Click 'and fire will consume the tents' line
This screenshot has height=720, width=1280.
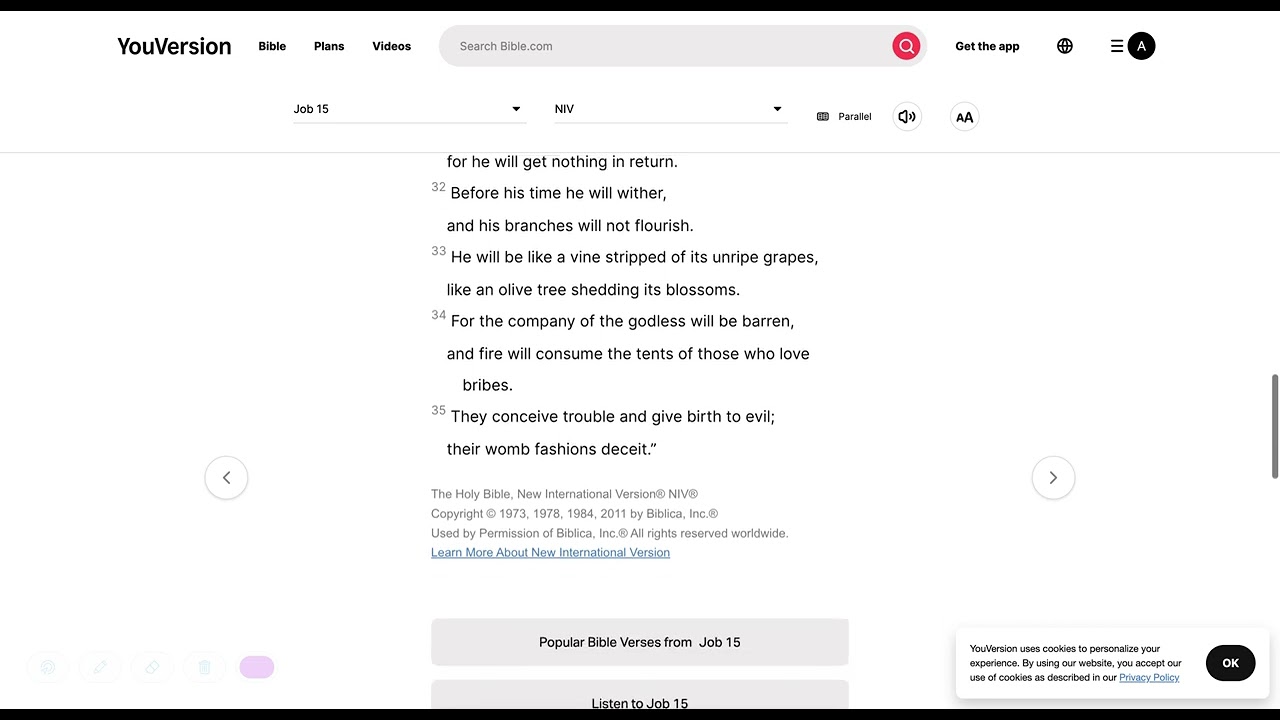(x=628, y=354)
